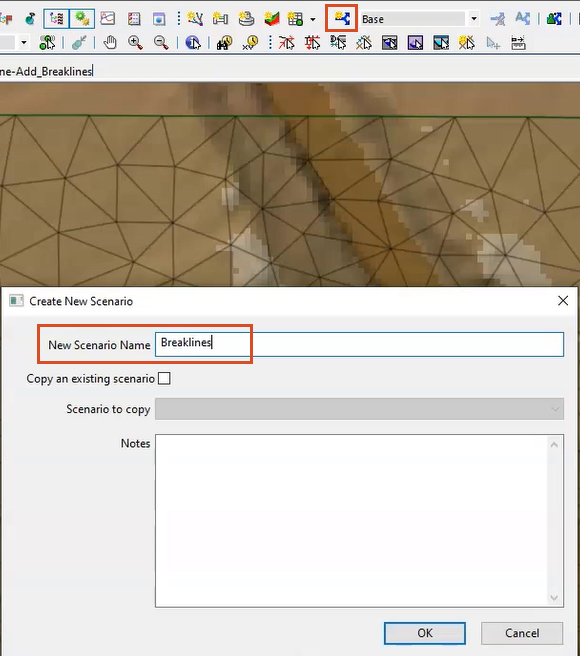This screenshot has height=656, width=580.
Task: Open the Base scenario dropdown
Action: 474,19
